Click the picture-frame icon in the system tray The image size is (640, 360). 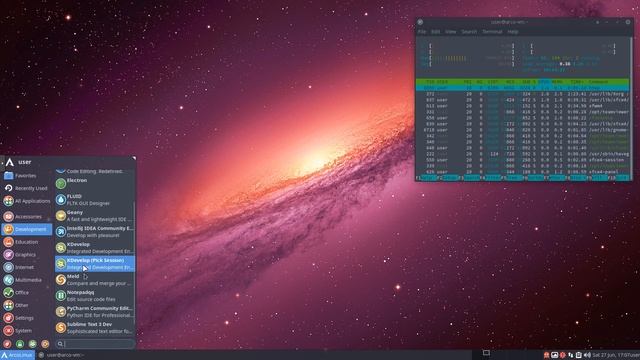(555, 355)
